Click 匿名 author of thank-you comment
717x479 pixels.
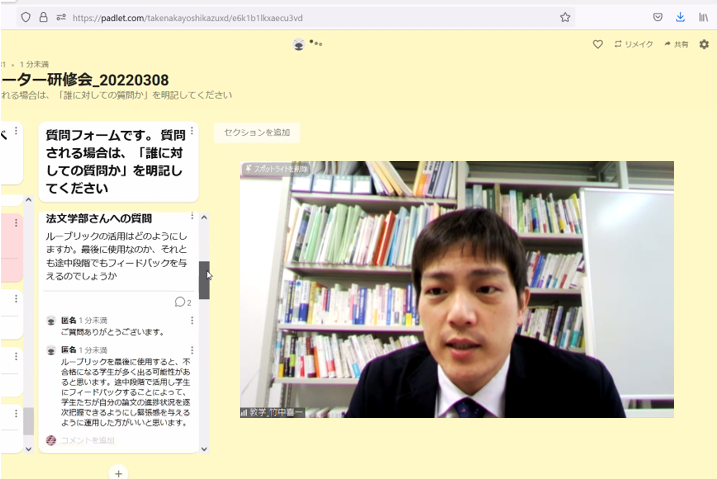click(69, 320)
